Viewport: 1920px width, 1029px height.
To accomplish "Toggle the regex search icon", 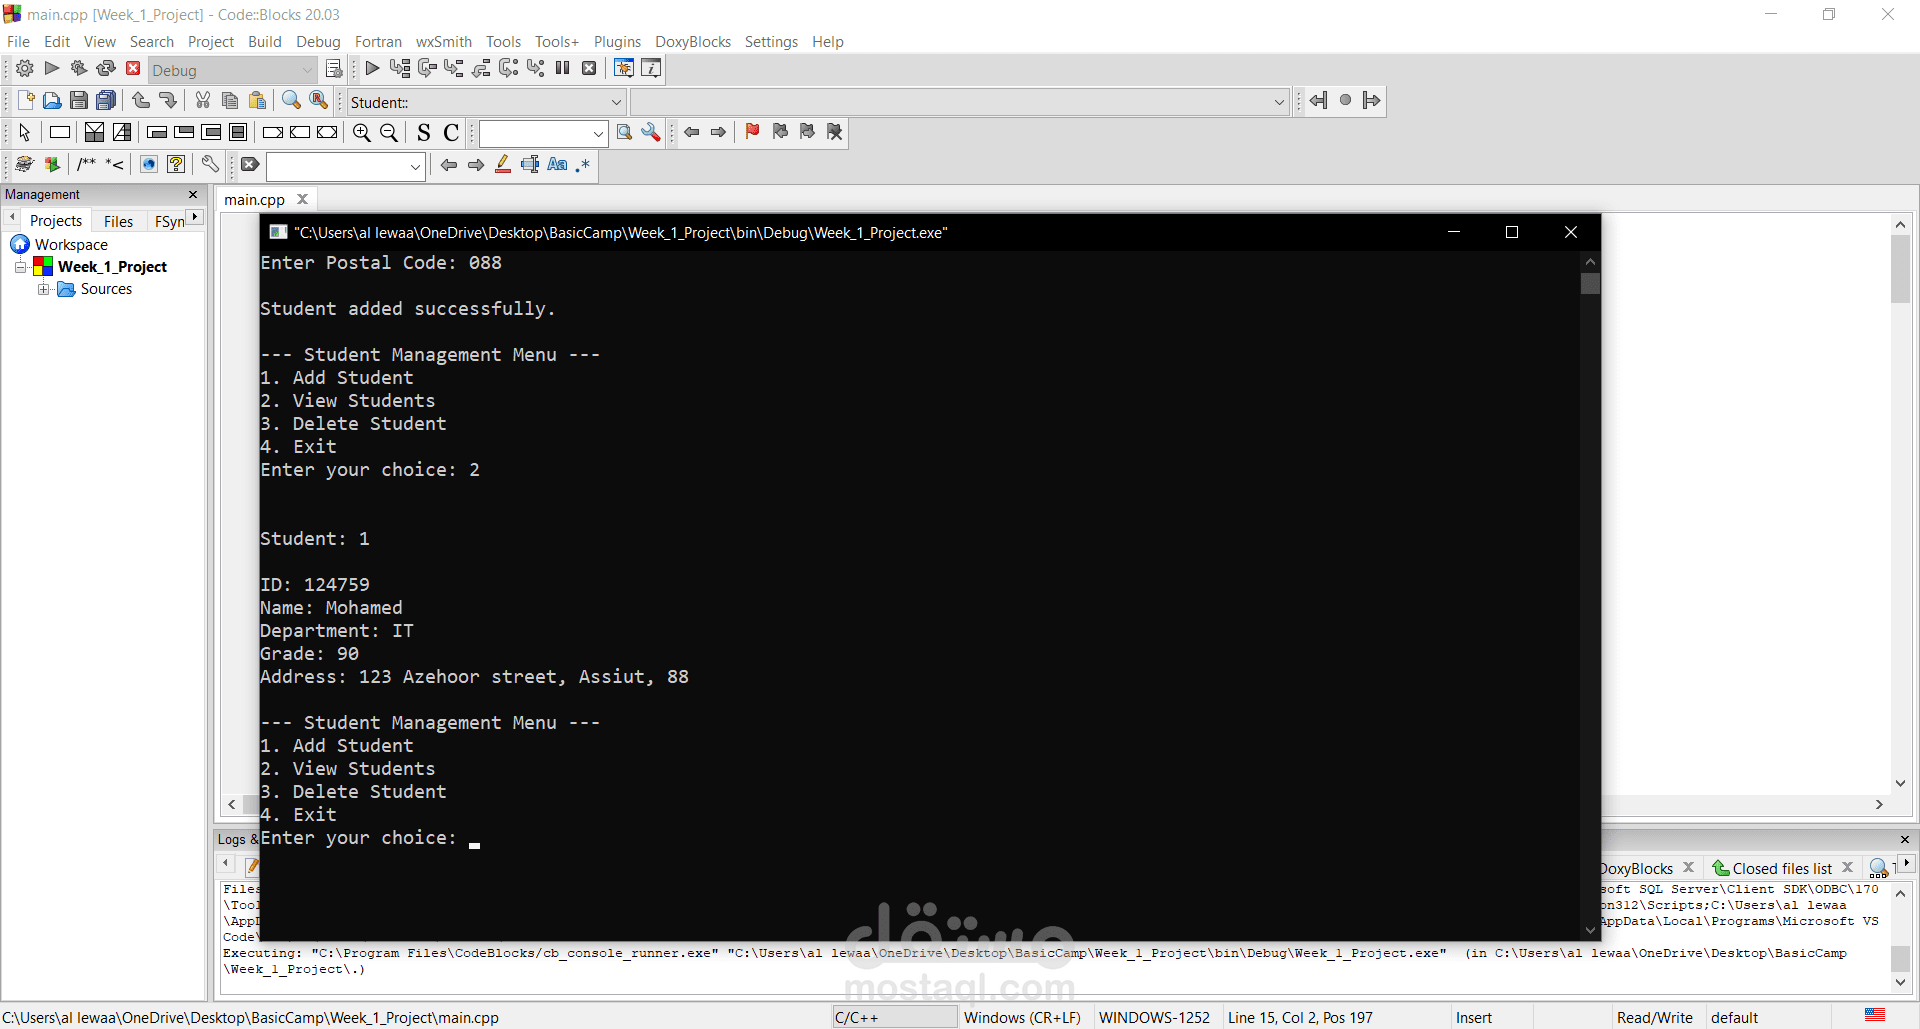I will pyautogui.click(x=583, y=165).
